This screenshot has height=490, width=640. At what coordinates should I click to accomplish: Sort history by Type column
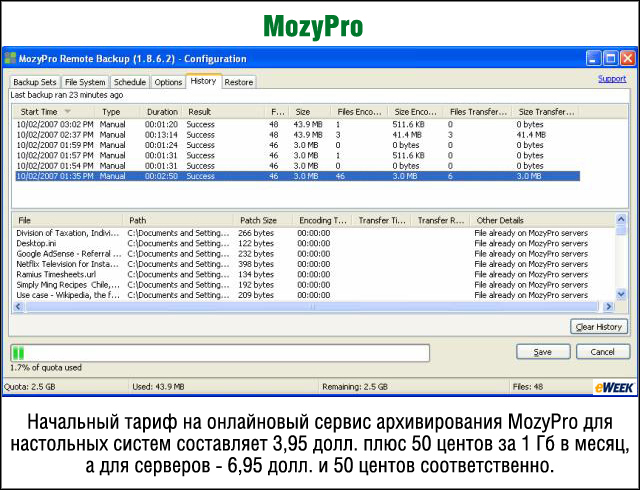click(x=118, y=111)
